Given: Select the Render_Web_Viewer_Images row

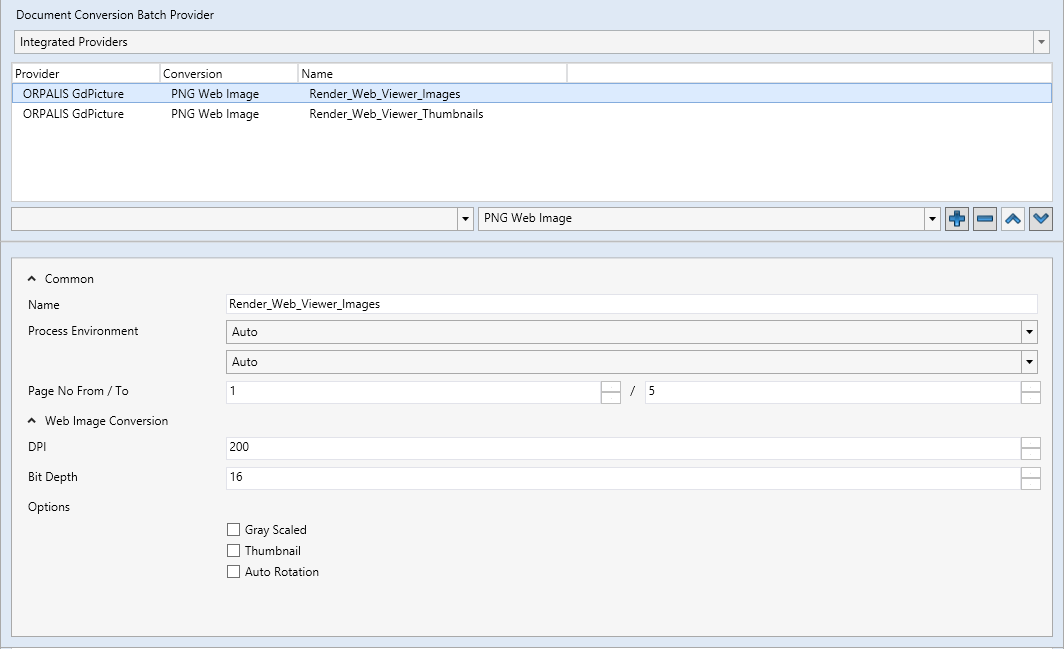Looking at the screenshot, I should point(384,94).
